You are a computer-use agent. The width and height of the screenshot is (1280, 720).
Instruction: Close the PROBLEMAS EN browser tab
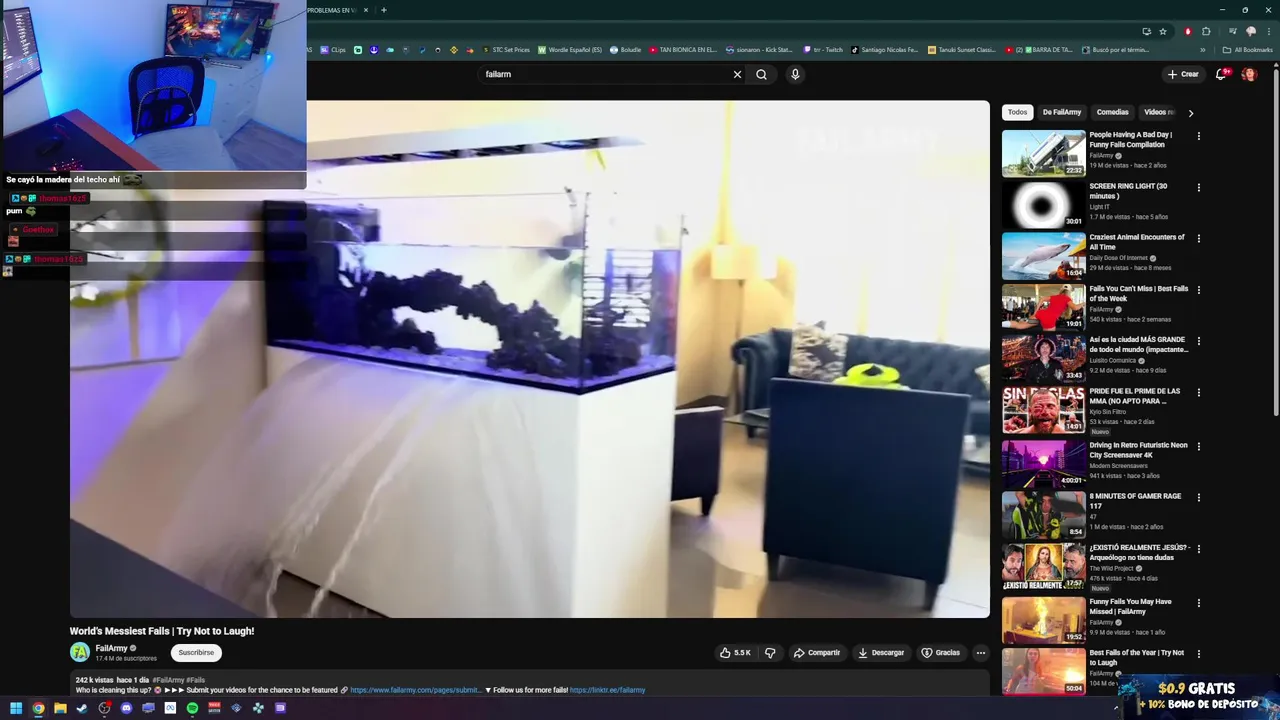366,10
